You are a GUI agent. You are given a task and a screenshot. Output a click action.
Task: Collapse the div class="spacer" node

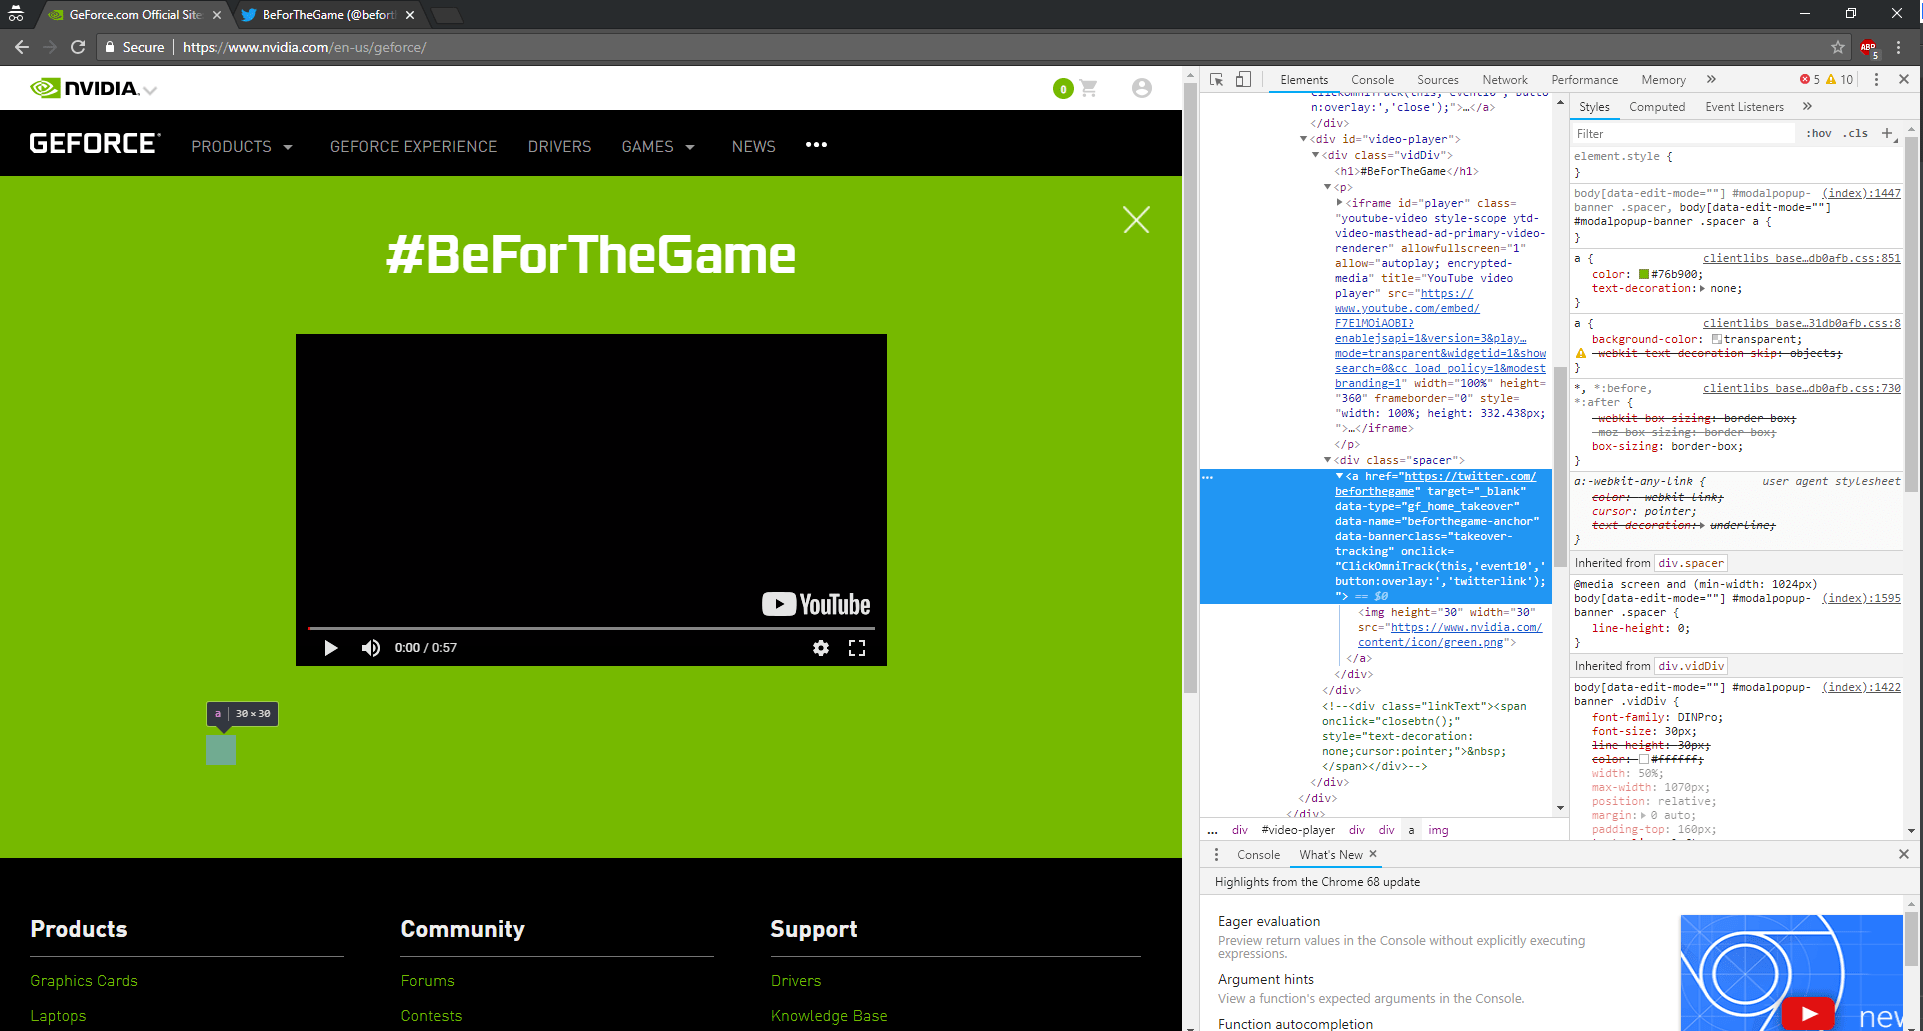[x=1328, y=460]
